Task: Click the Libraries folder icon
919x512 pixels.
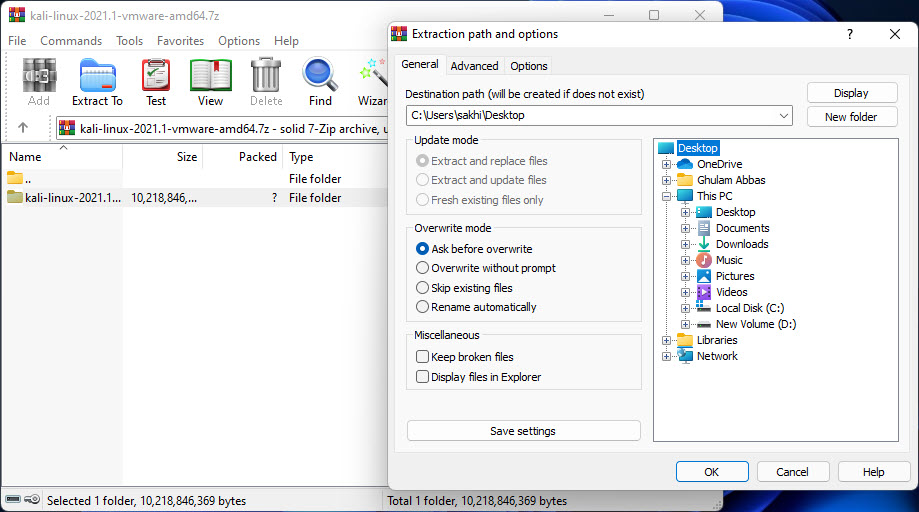Action: [685, 340]
